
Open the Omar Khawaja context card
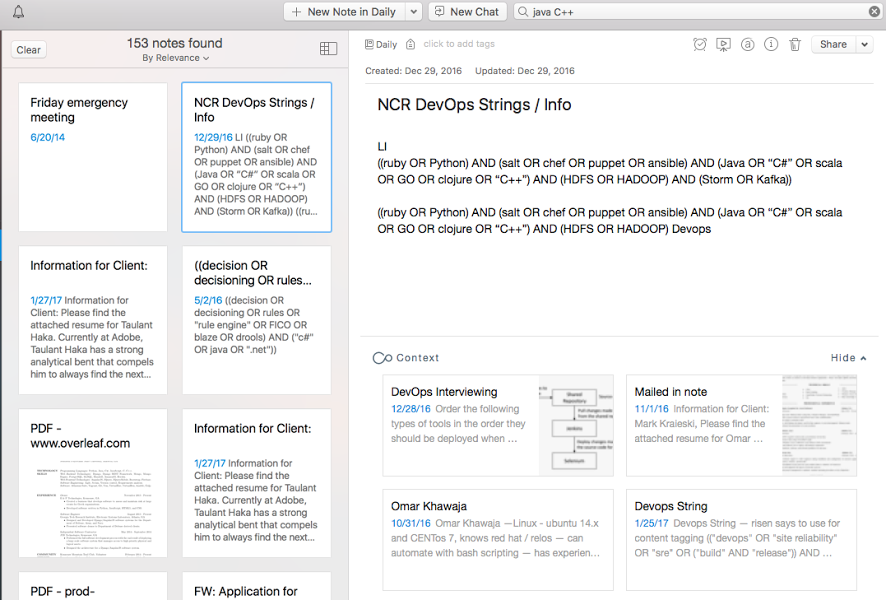point(498,540)
